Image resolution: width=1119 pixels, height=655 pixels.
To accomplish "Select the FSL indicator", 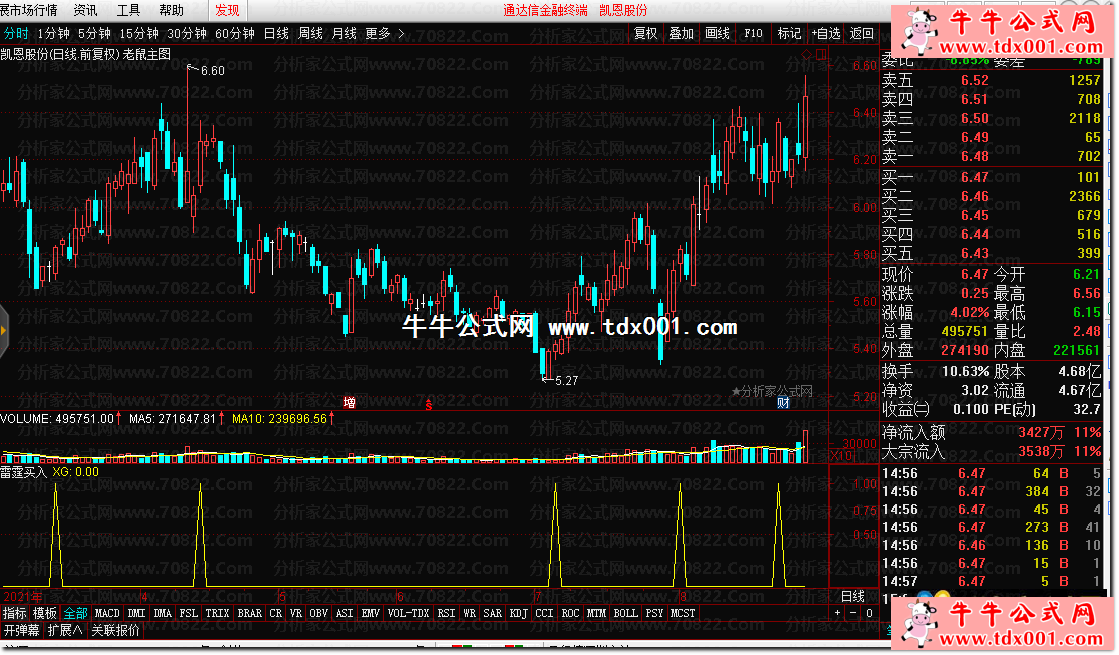I will click(x=188, y=613).
